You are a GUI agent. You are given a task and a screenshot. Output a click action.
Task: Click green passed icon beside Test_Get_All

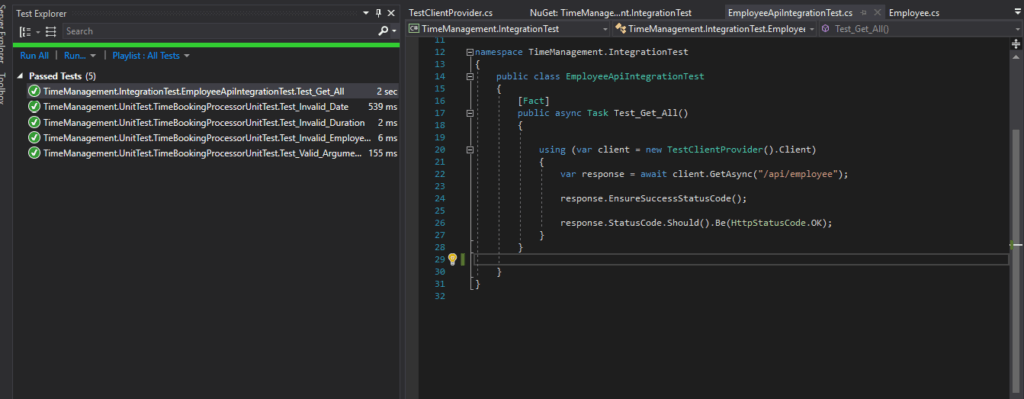[35, 91]
